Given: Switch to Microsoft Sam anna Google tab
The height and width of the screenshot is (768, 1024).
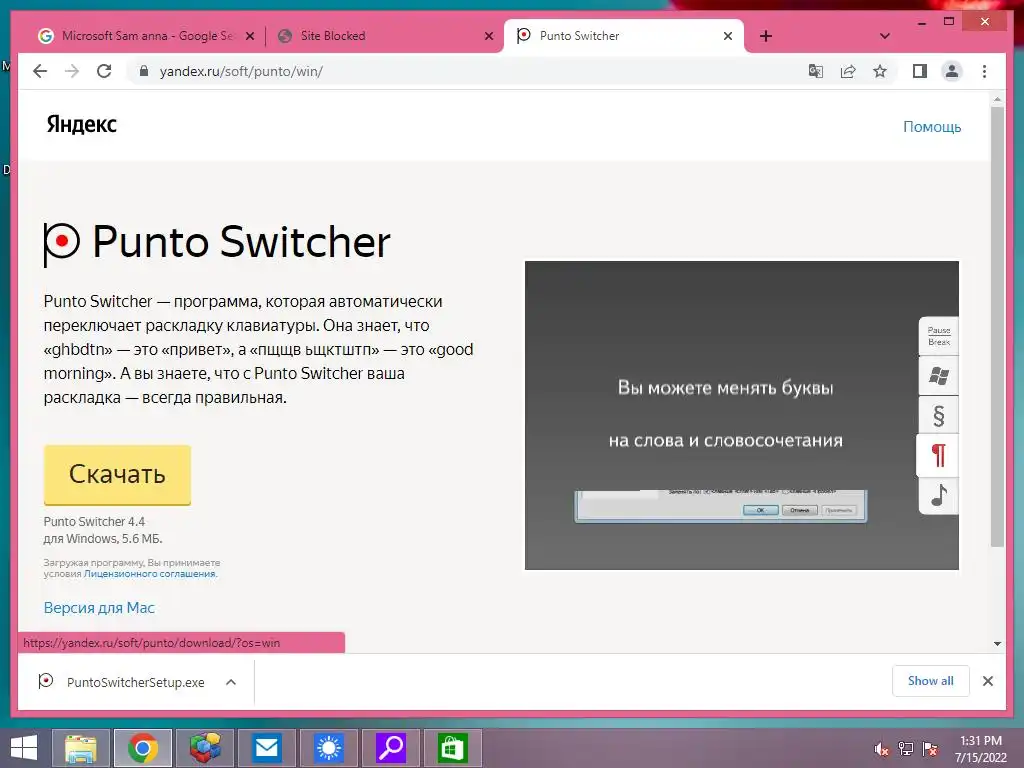Looking at the screenshot, I should pyautogui.click(x=147, y=36).
